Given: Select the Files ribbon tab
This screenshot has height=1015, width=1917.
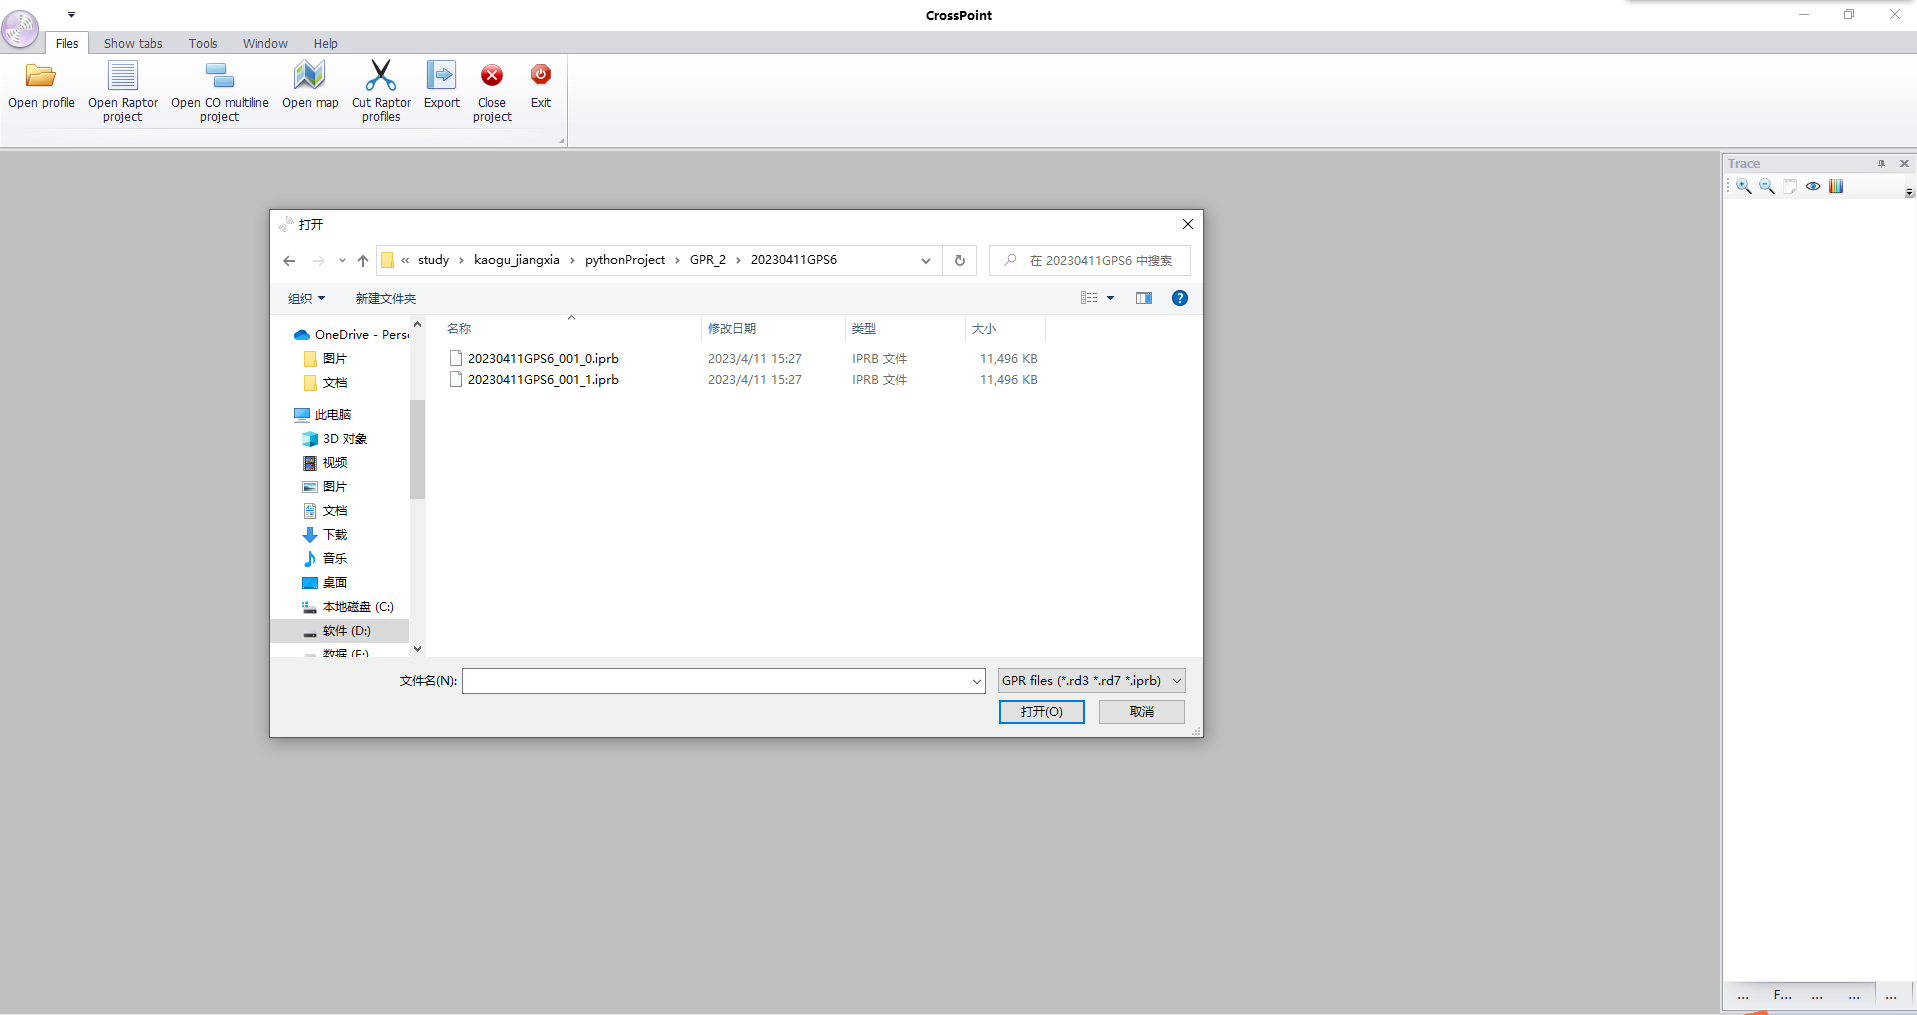Looking at the screenshot, I should click(67, 43).
